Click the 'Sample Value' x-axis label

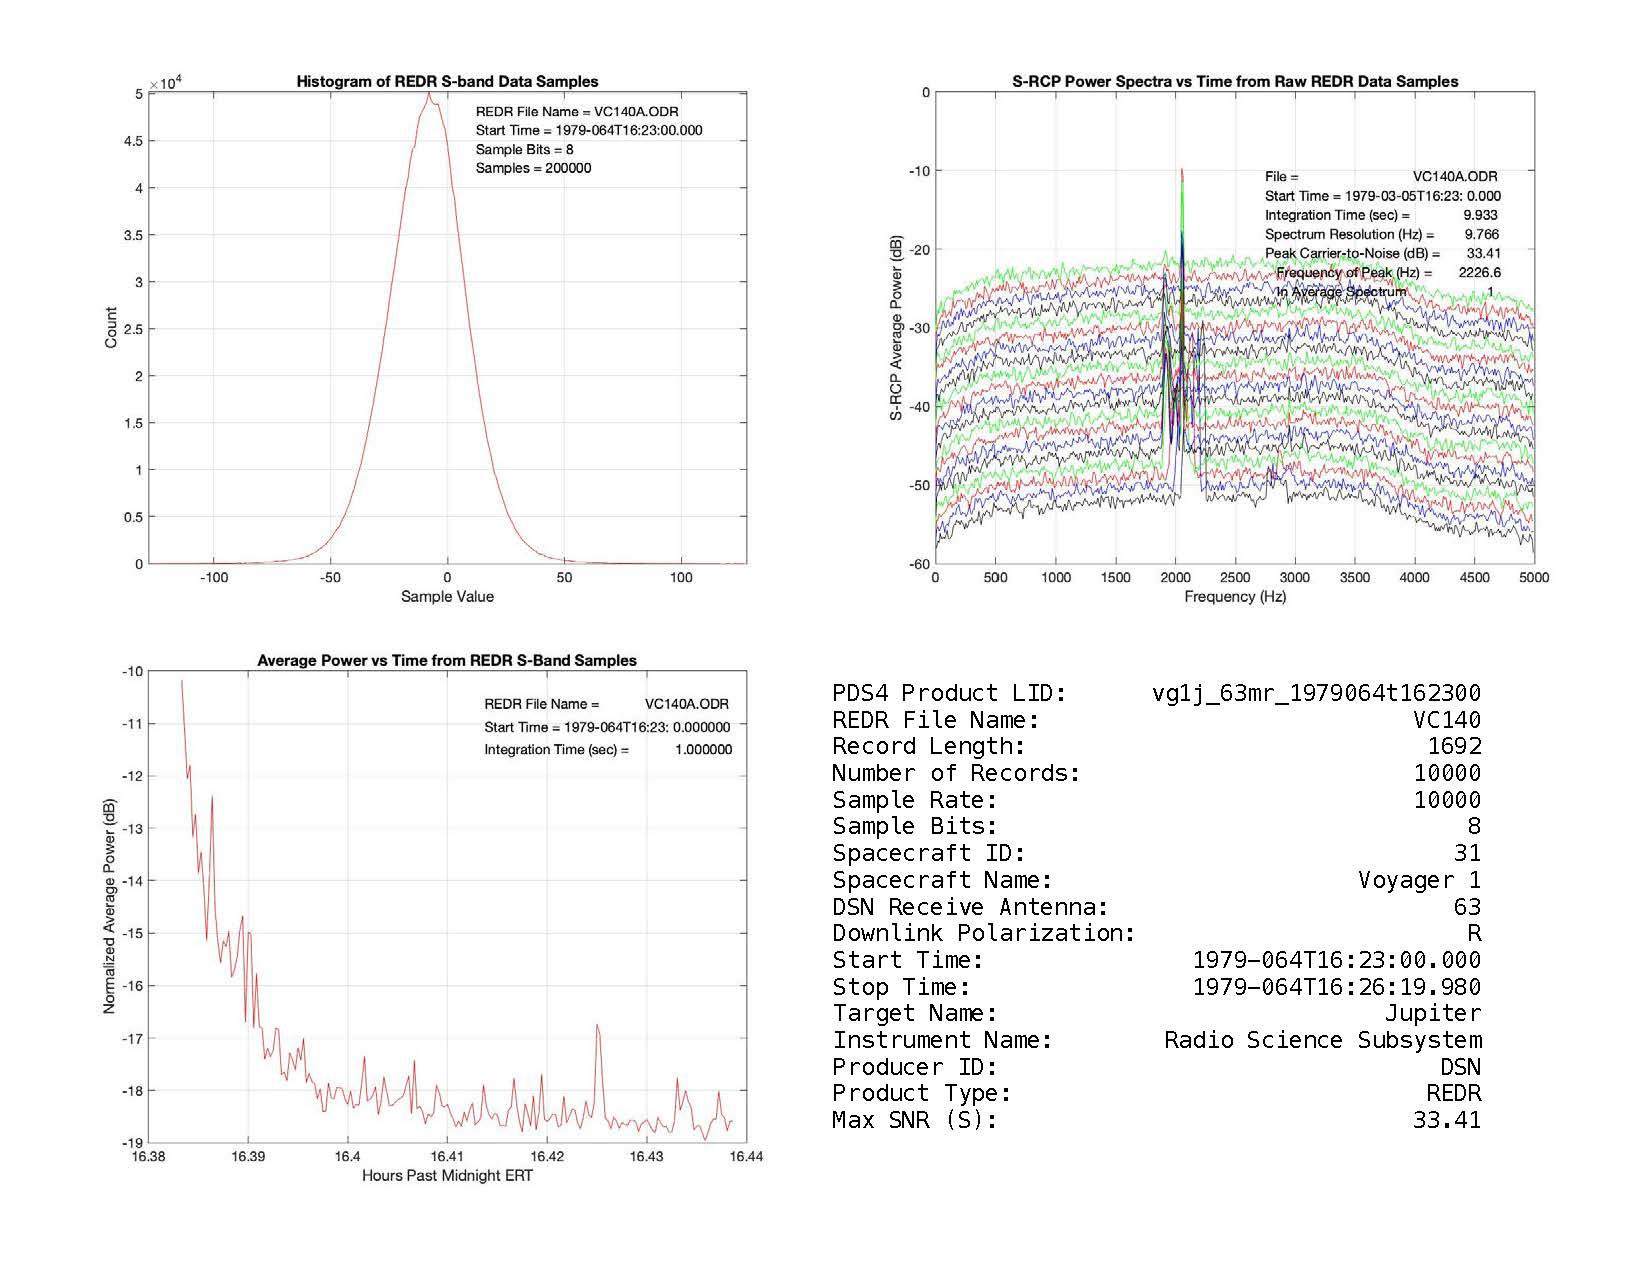447,597
